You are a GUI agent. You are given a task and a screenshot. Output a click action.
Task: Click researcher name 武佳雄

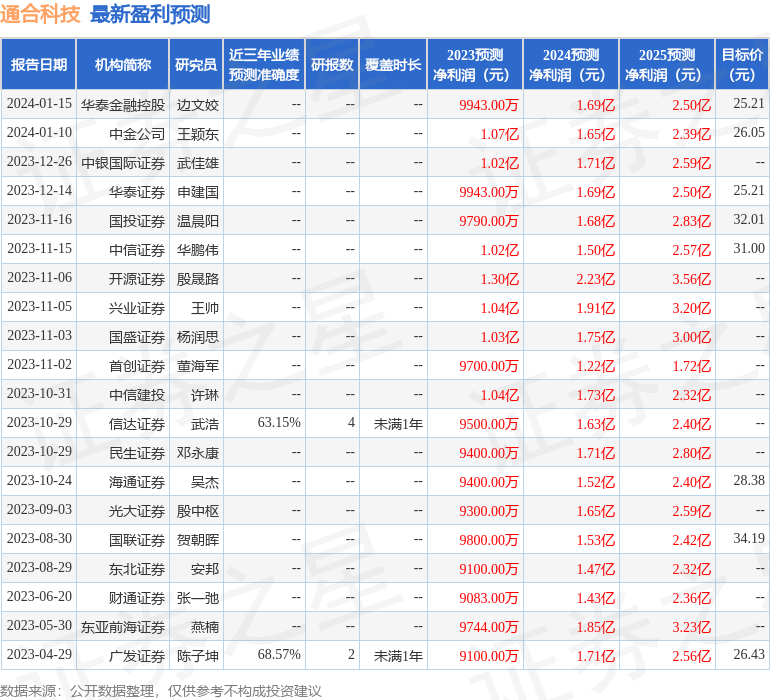click(197, 163)
